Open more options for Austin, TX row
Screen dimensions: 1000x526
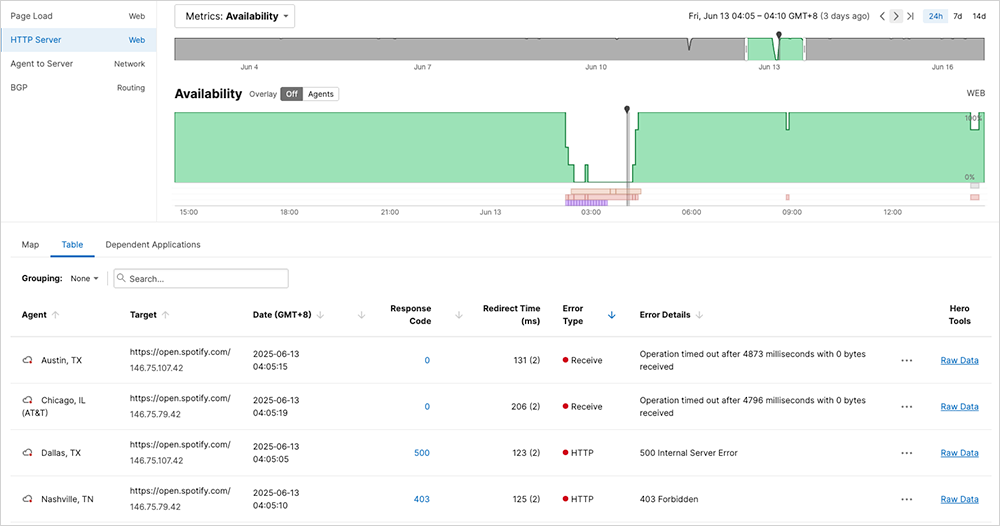906,360
